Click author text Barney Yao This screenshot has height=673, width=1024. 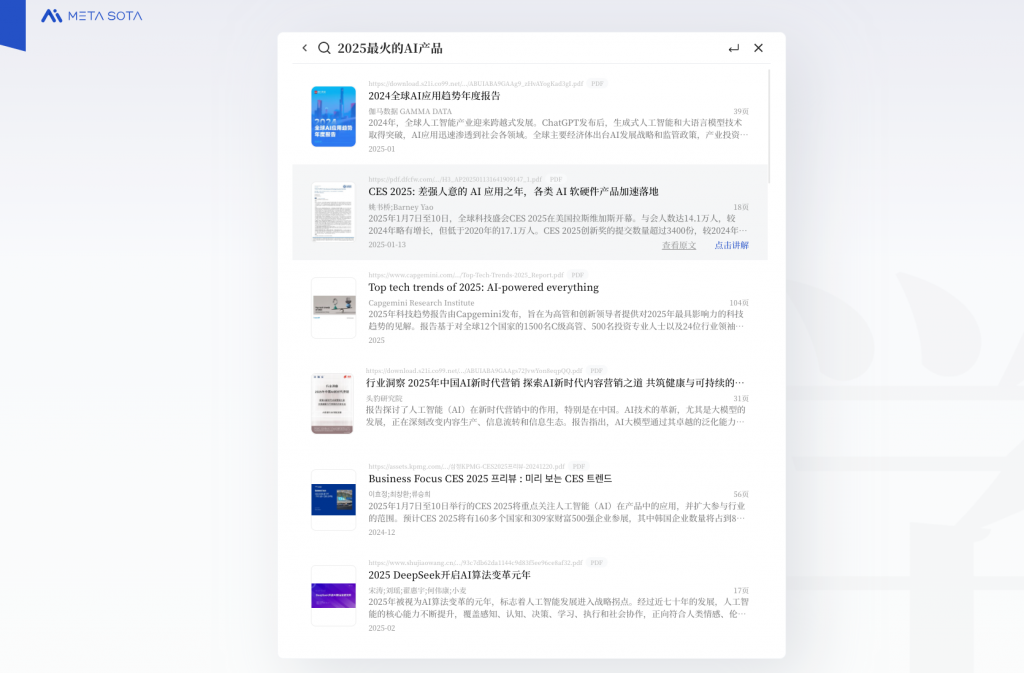[413, 208]
